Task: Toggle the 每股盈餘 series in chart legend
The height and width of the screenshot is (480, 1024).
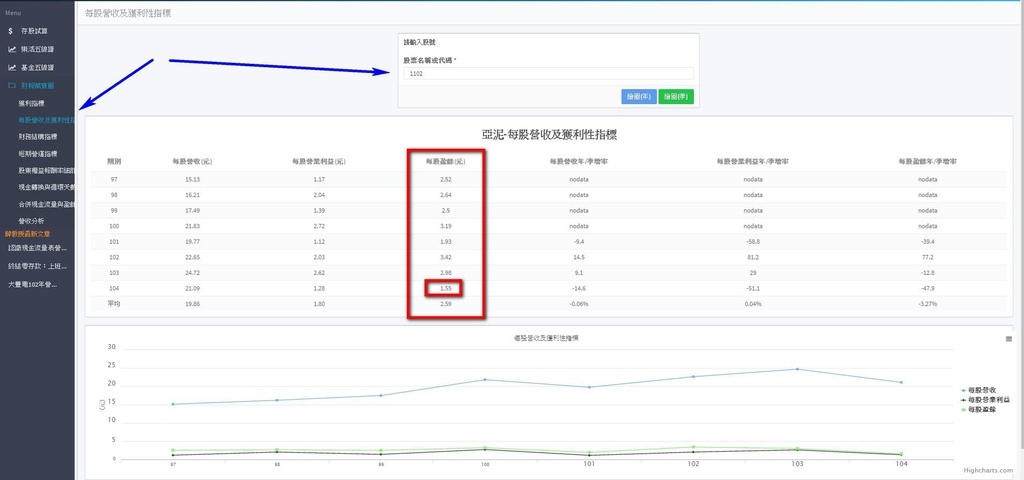Action: click(978, 409)
